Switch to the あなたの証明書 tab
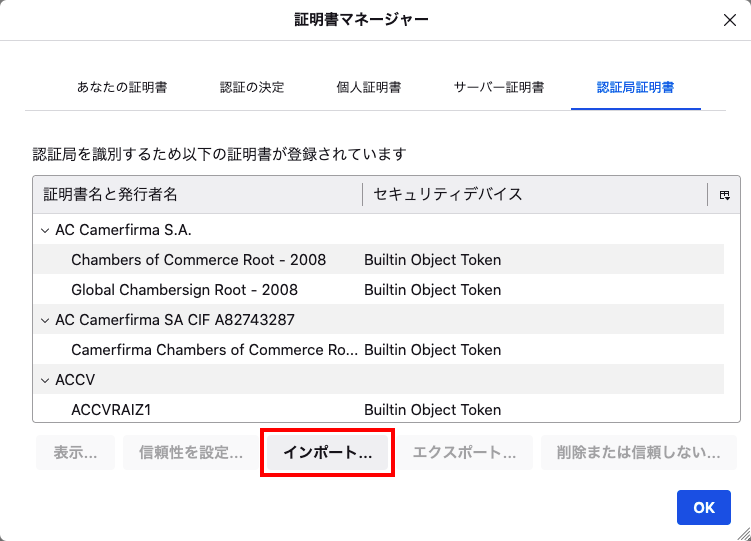Image resolution: width=751 pixels, height=541 pixels. 122,87
